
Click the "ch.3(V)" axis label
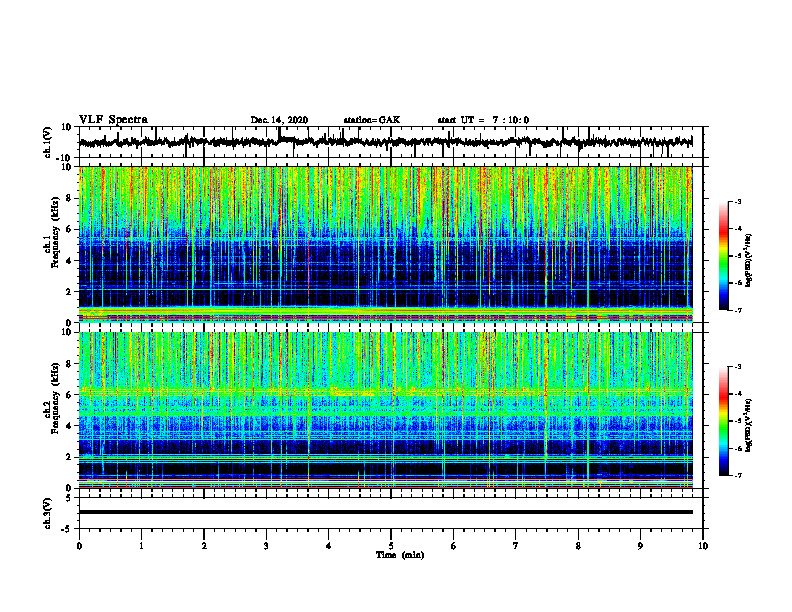coord(48,513)
